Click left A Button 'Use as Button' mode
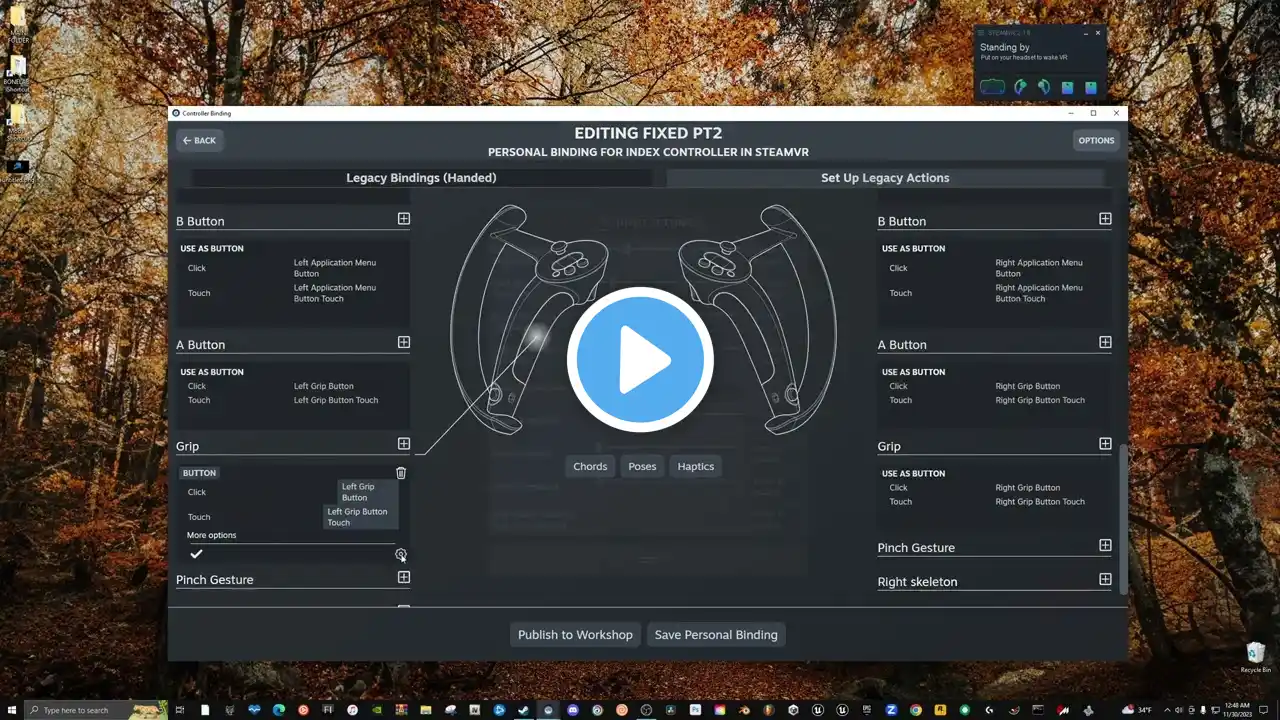1280x720 pixels. (212, 372)
